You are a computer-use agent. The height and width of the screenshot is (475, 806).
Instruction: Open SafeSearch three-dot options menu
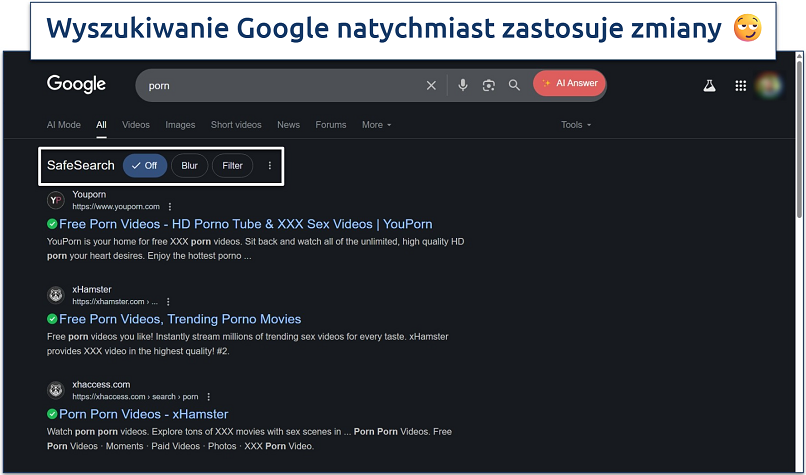click(269, 166)
